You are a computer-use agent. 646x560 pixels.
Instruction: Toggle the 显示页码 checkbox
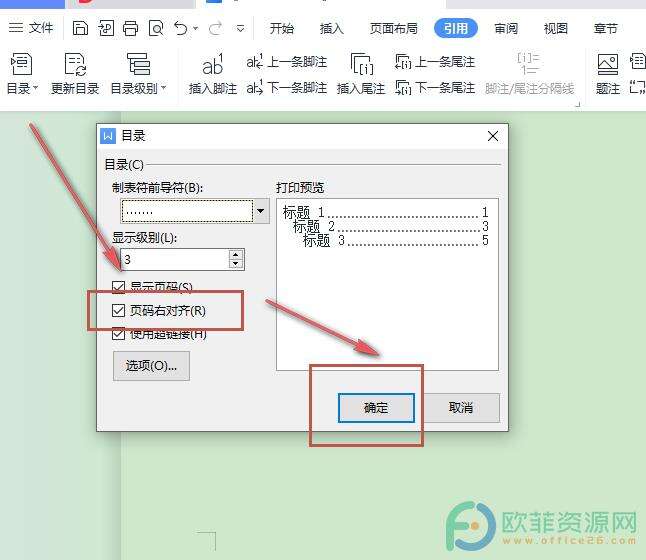tap(119, 287)
